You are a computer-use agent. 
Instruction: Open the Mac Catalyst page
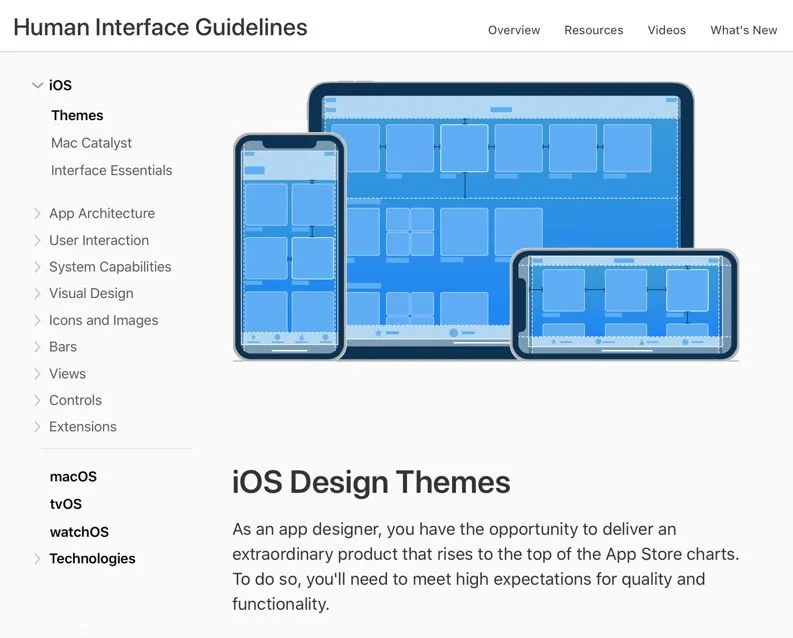(91, 143)
